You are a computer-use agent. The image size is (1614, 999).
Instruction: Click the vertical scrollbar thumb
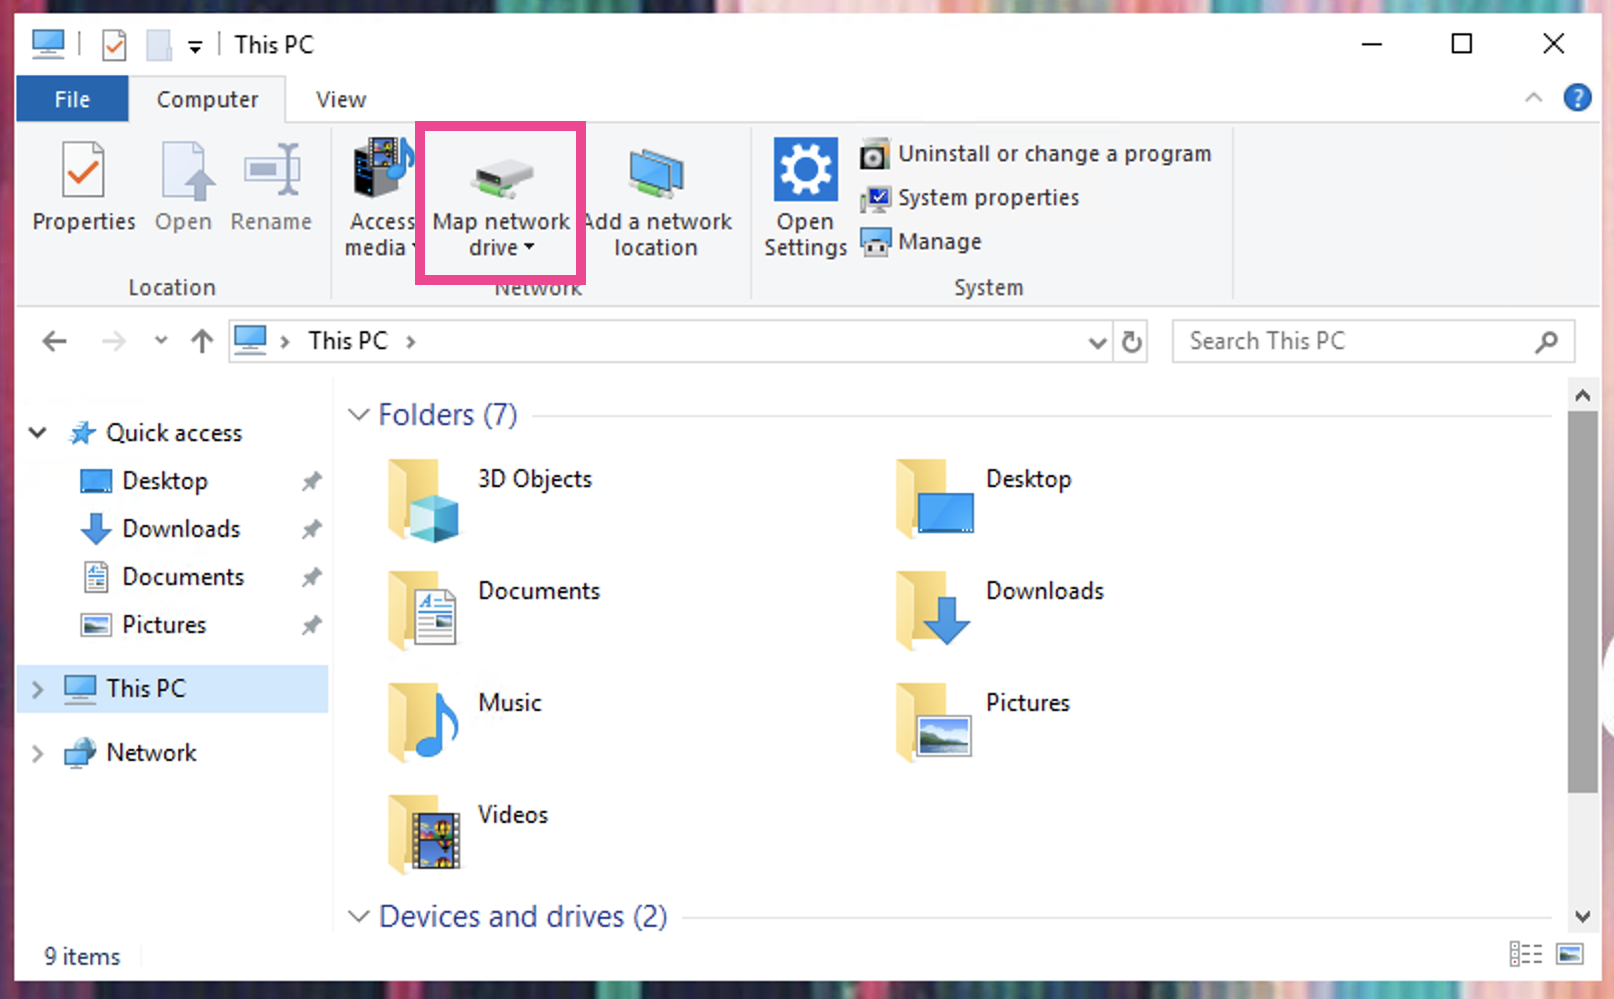tap(1582, 602)
